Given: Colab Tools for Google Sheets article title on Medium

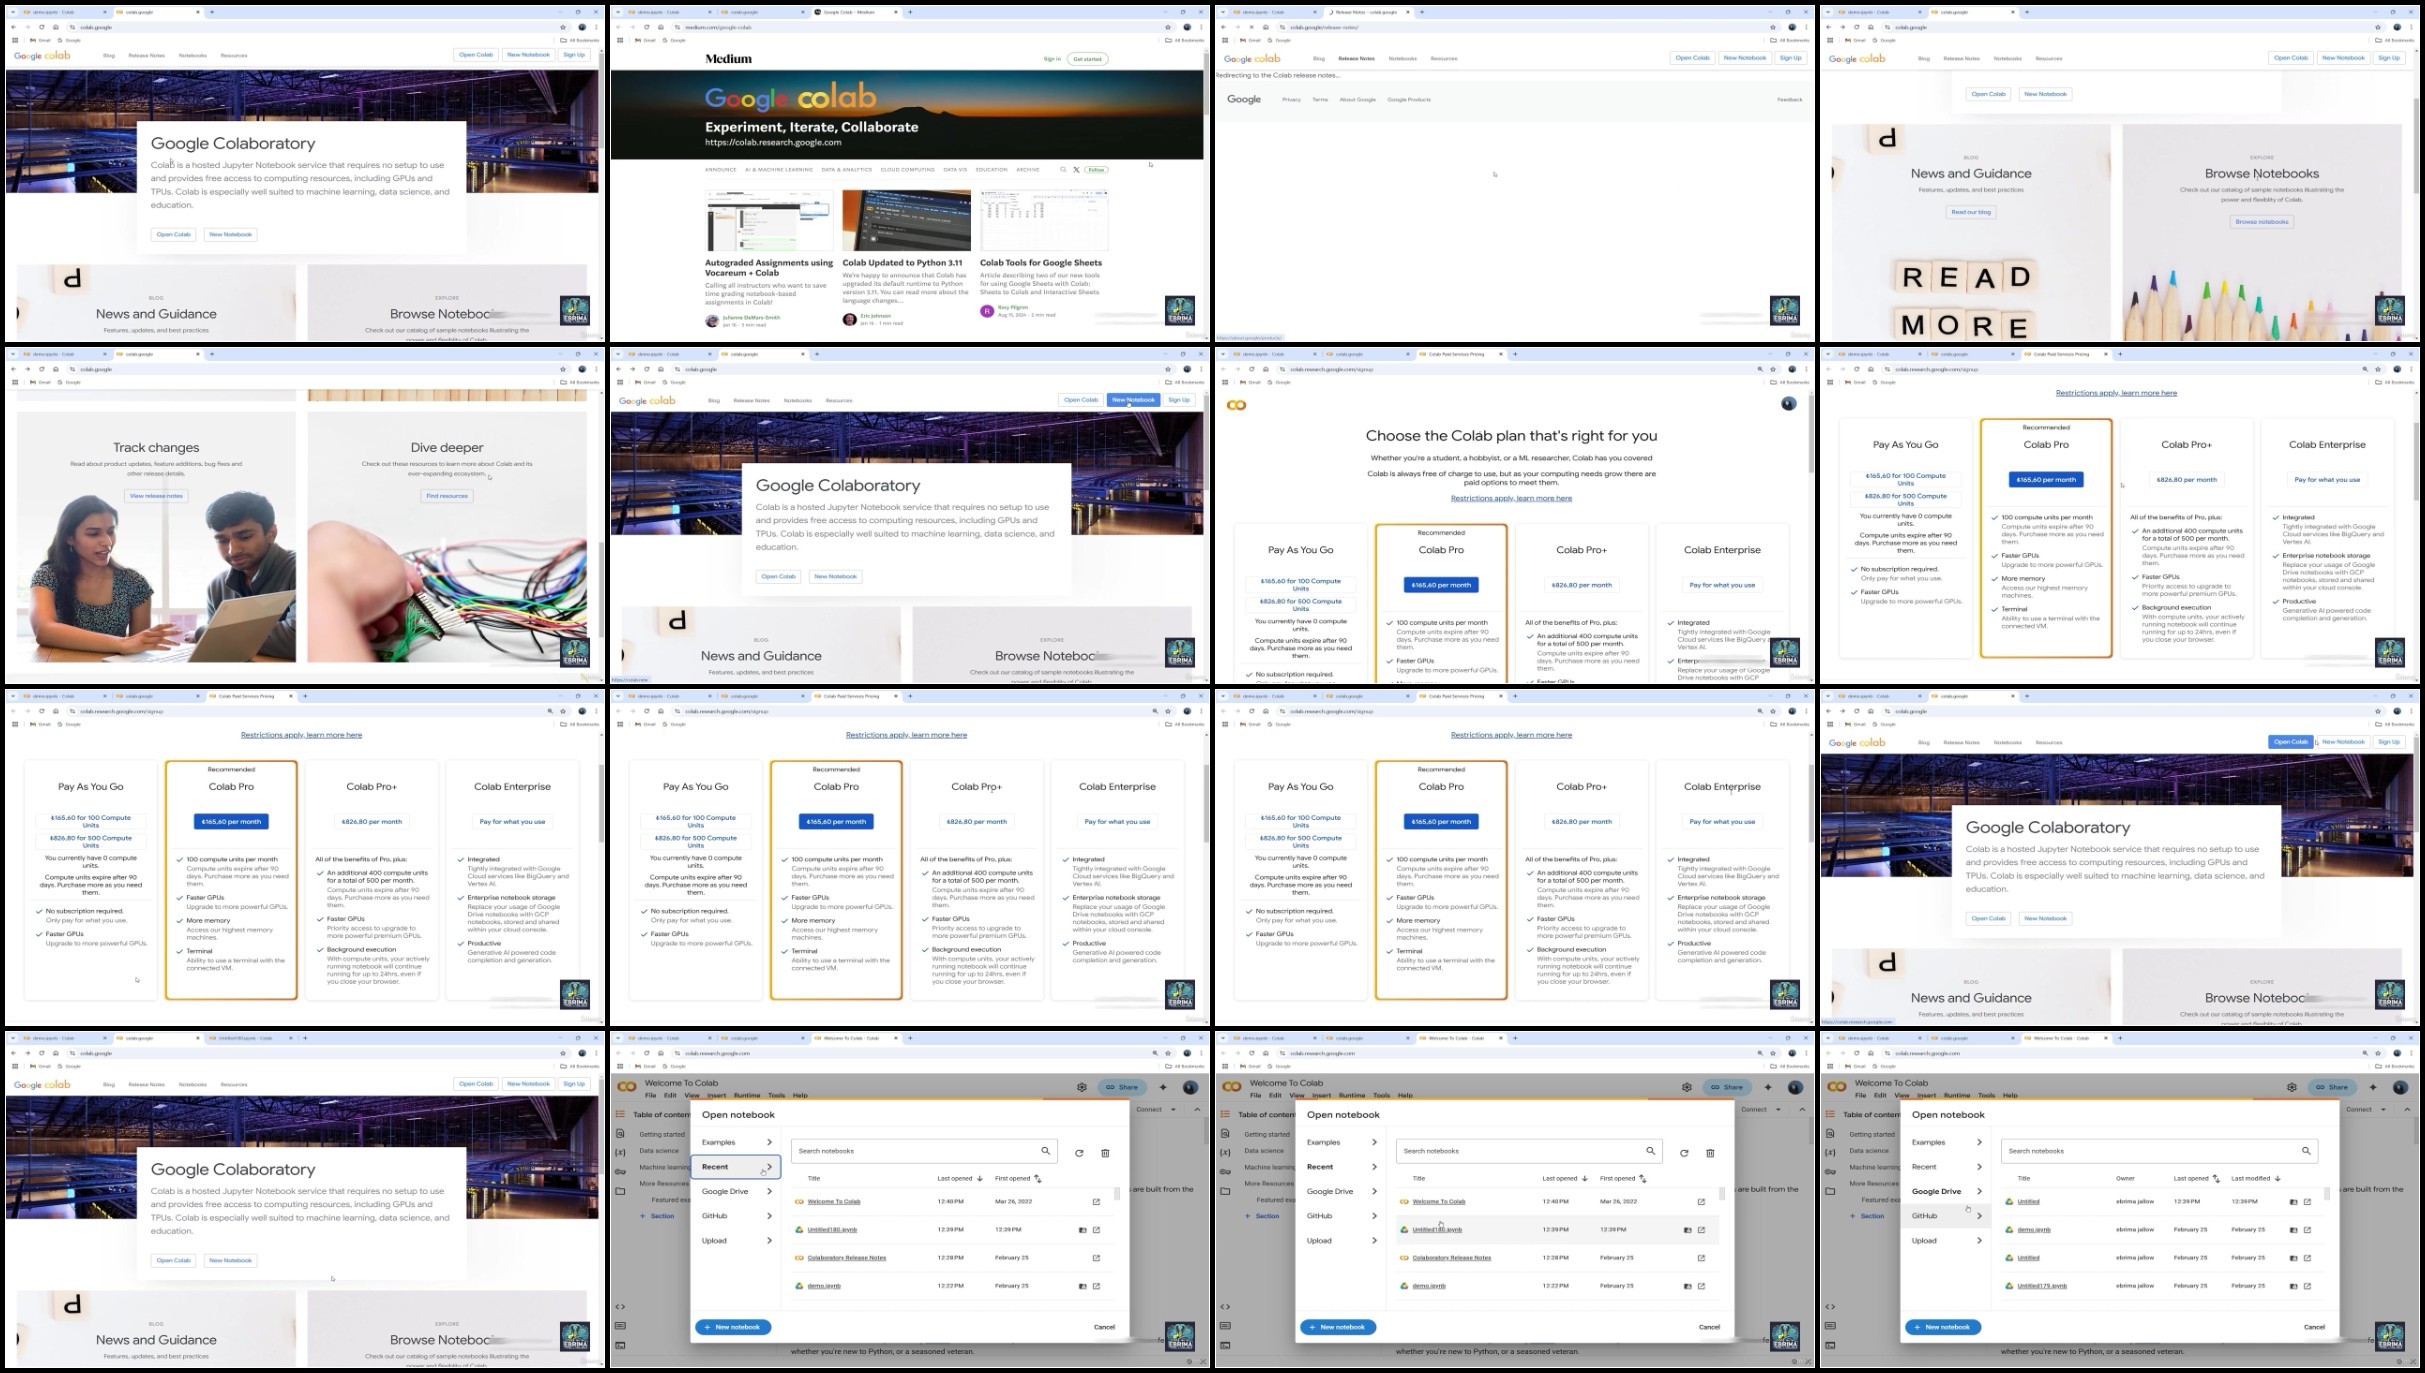Looking at the screenshot, I should point(1041,263).
